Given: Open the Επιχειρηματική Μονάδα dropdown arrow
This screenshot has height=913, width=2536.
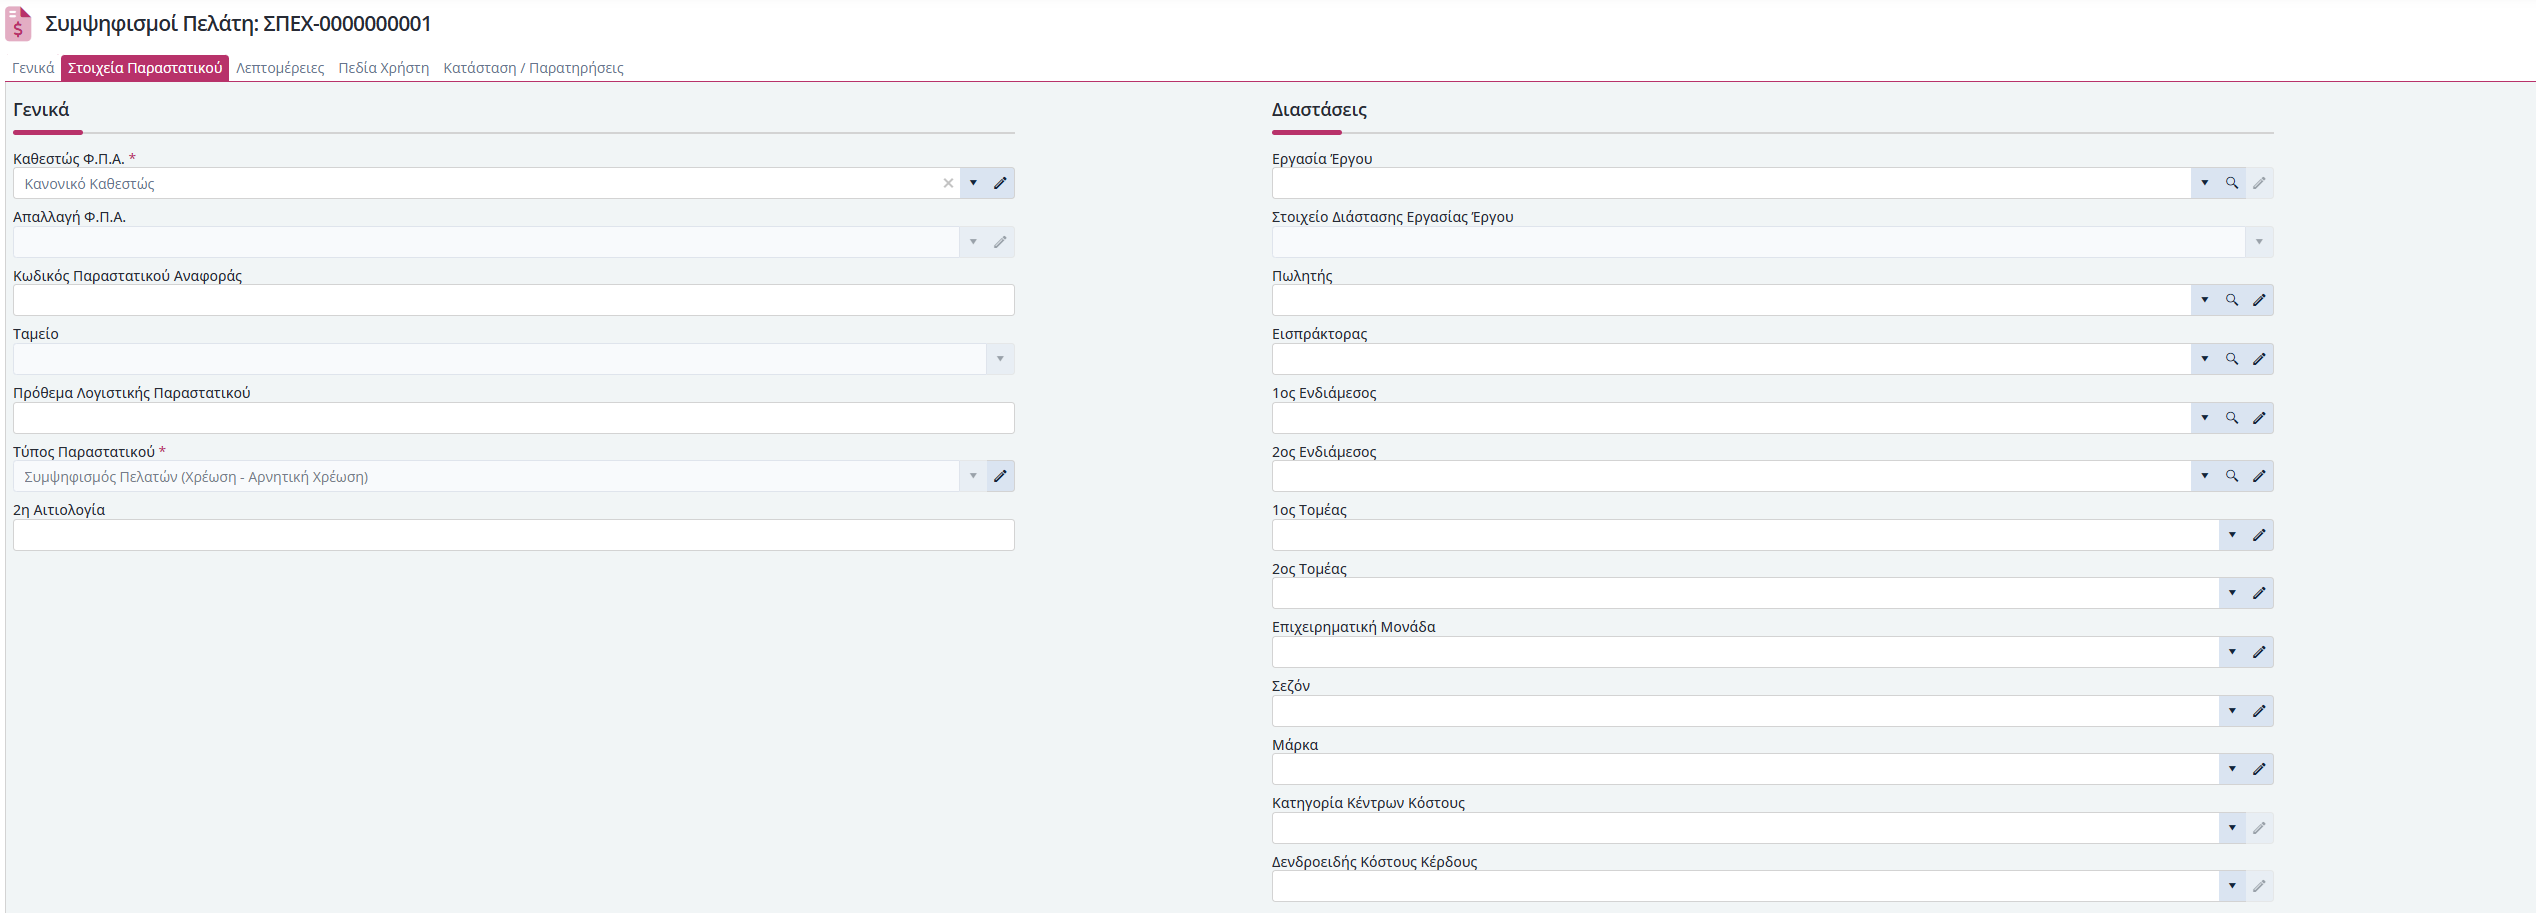Looking at the screenshot, I should click(2232, 652).
